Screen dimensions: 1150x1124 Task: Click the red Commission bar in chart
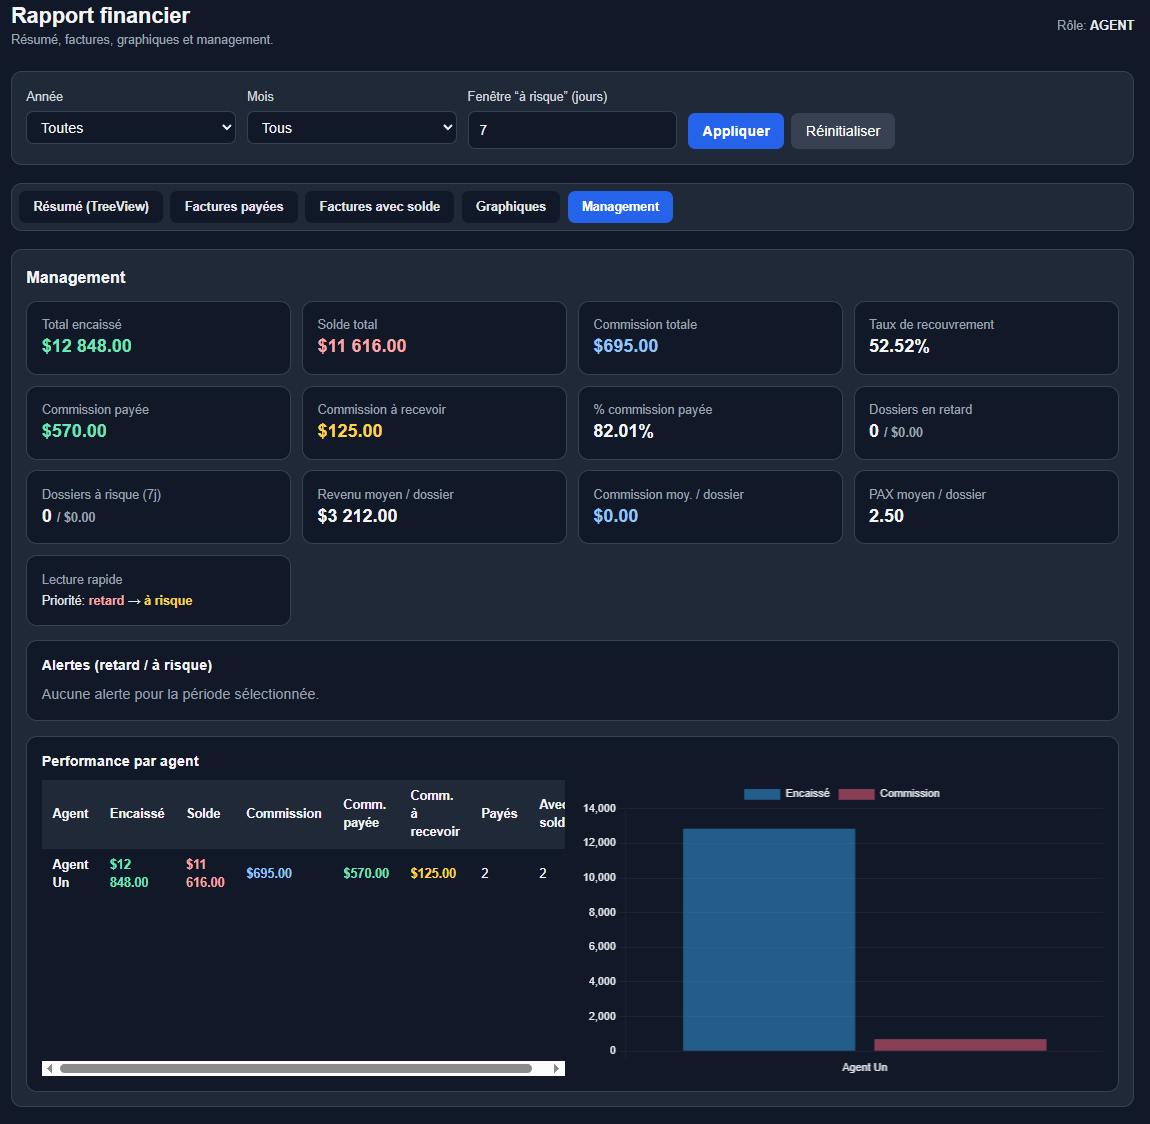tap(960, 1045)
